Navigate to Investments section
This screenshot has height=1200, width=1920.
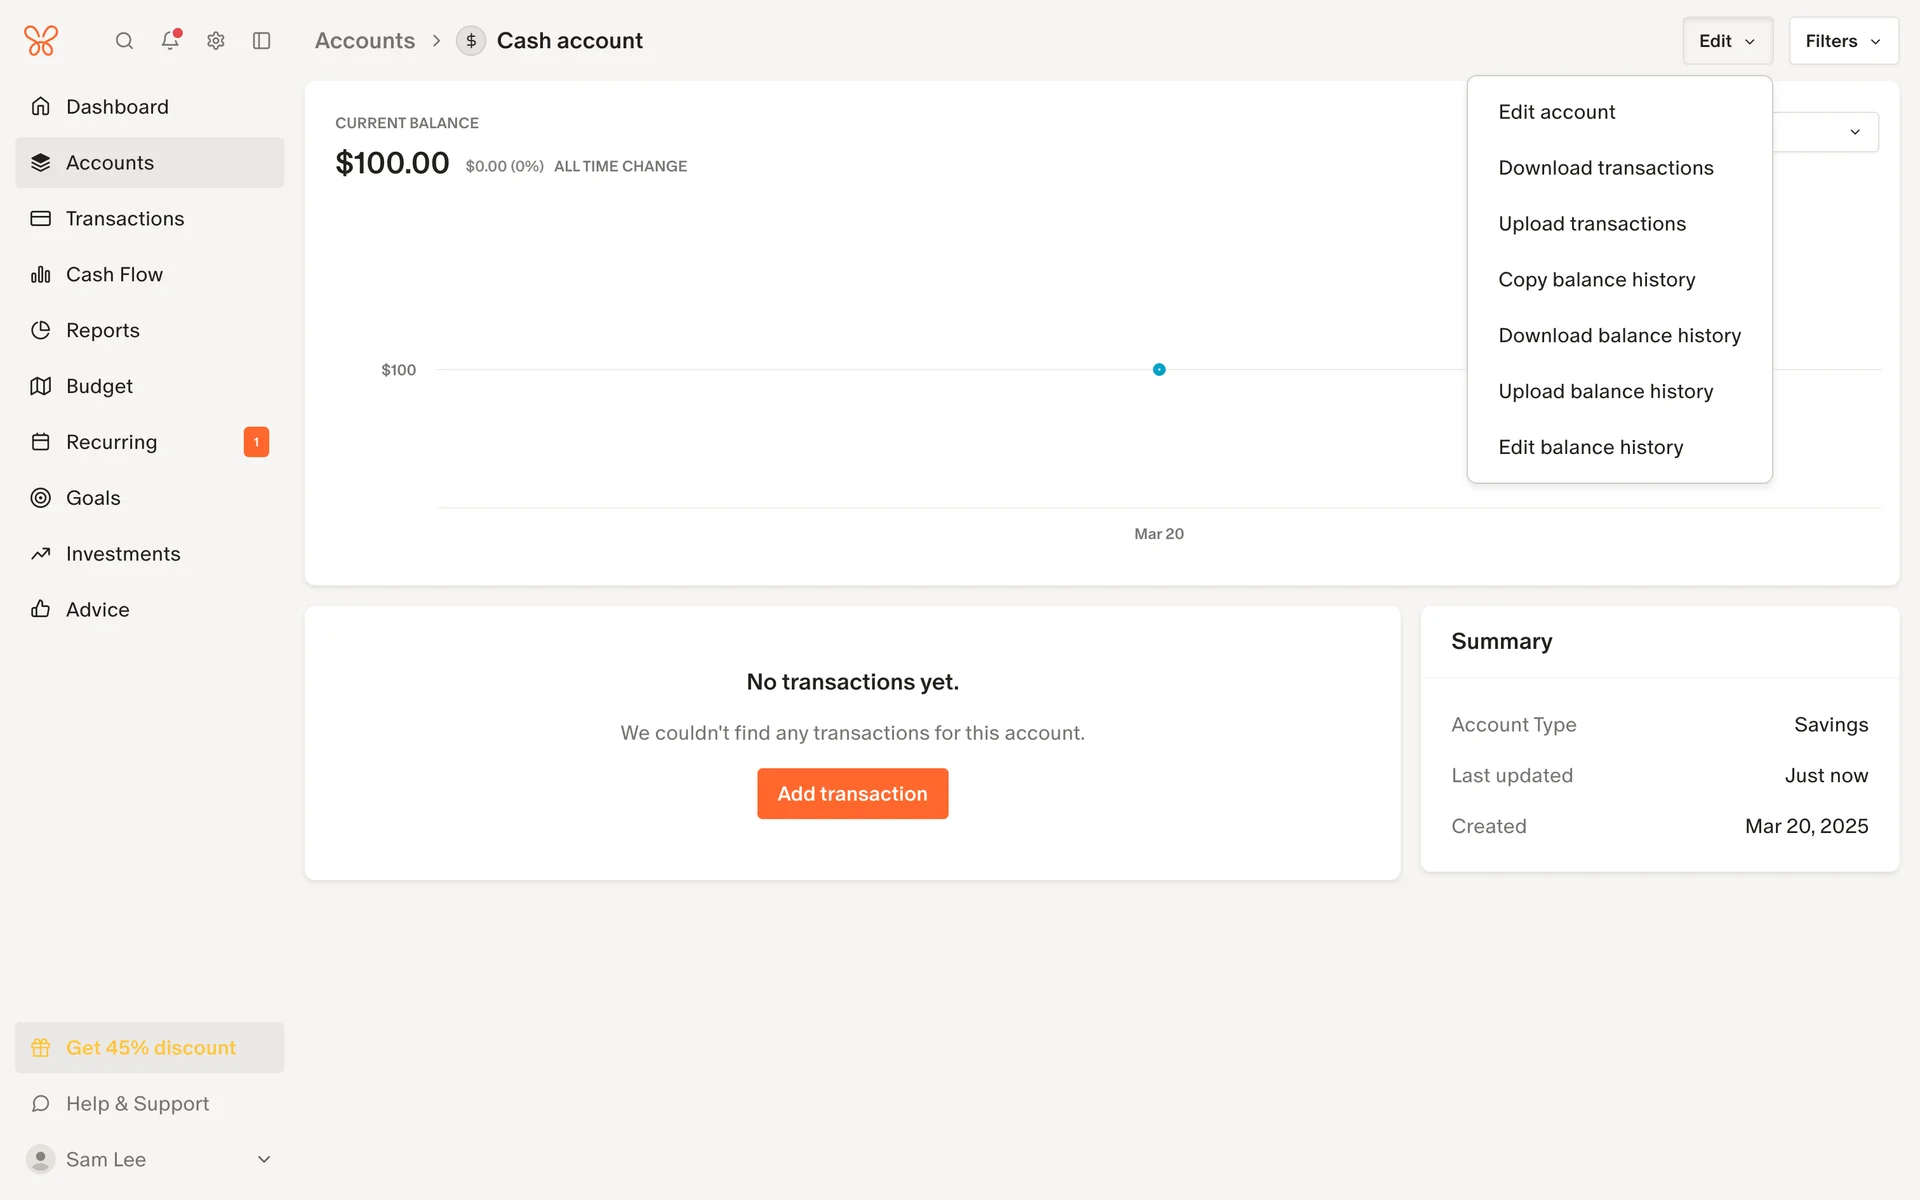pos(123,554)
